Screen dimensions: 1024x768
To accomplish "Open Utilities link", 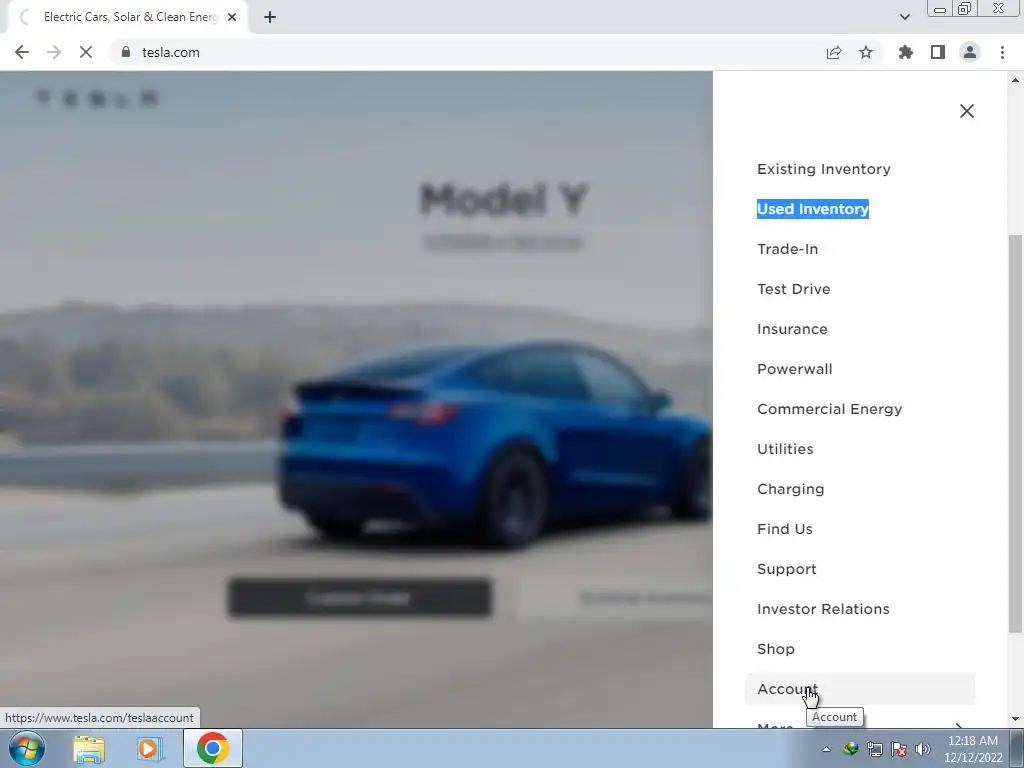I will pyautogui.click(x=785, y=449).
